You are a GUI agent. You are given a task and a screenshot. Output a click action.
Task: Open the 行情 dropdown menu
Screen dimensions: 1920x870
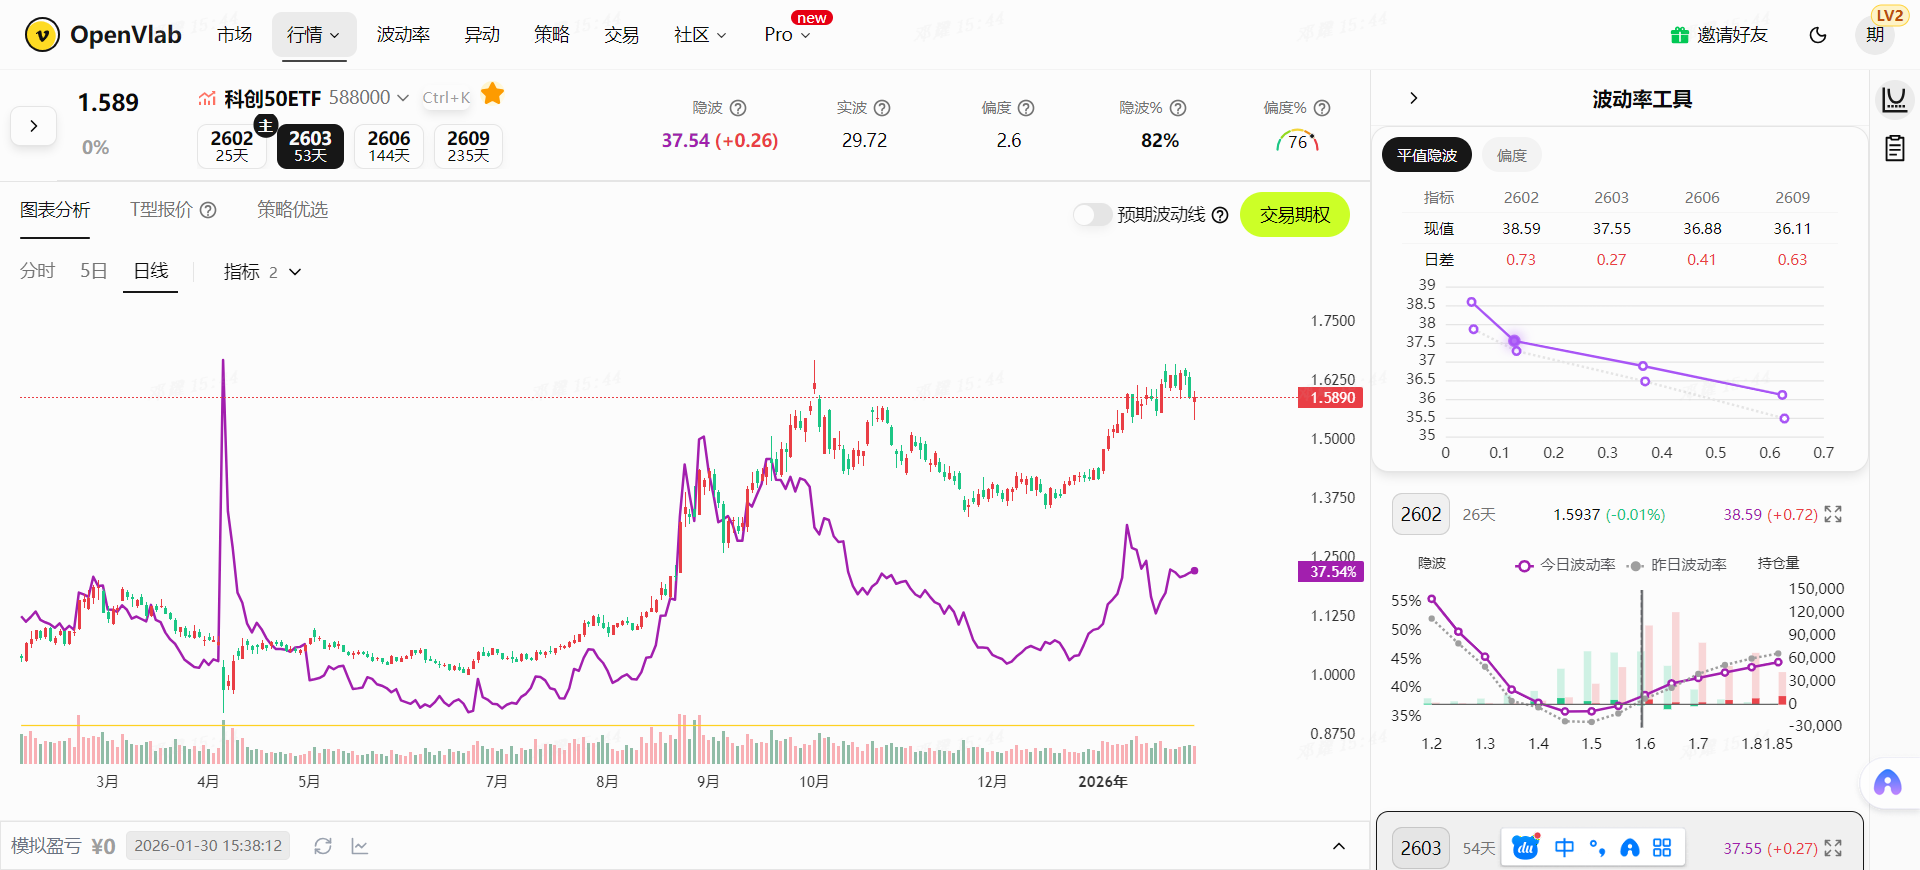313,35
